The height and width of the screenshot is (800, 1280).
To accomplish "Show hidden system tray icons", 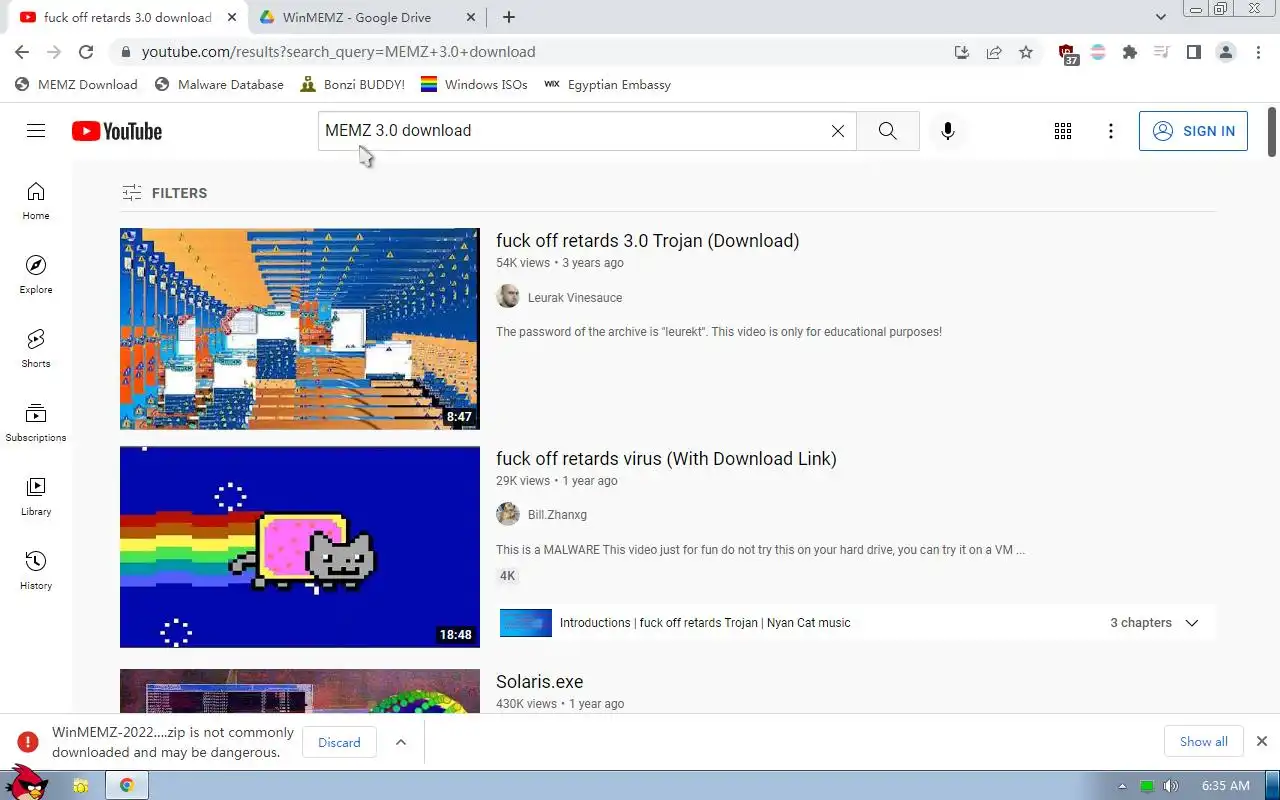I will point(1122,786).
